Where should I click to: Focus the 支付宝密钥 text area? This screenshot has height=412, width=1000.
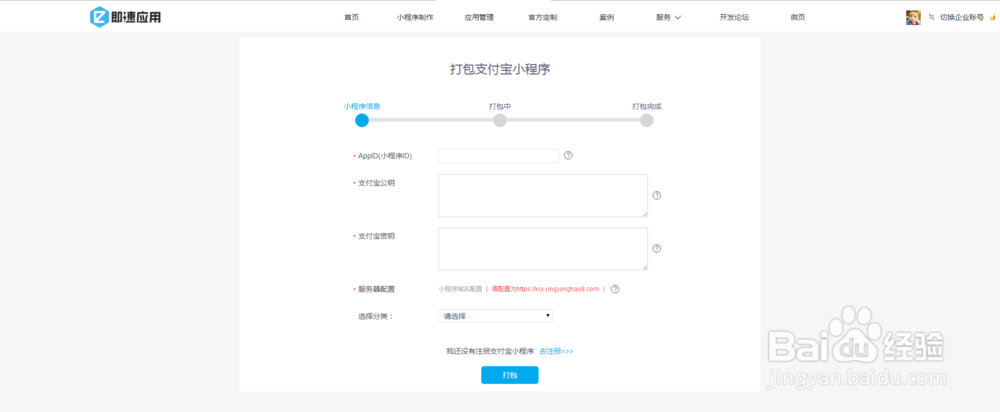click(x=543, y=249)
